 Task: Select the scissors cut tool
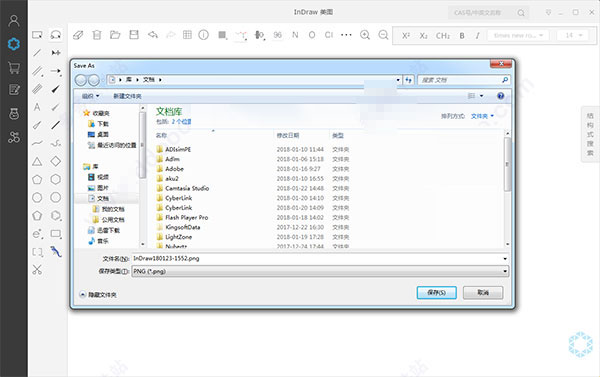pos(37,270)
